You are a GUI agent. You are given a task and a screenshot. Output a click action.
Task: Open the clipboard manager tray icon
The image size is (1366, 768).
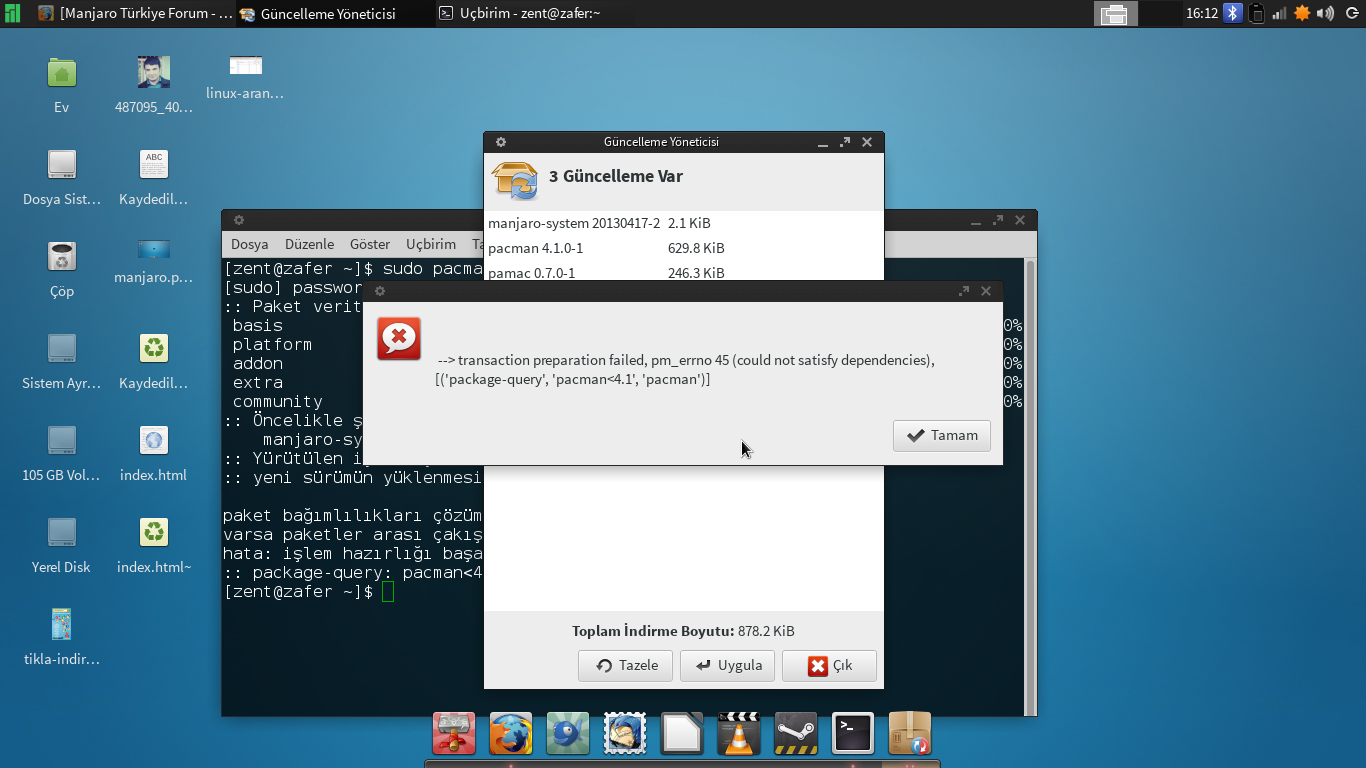click(x=1257, y=13)
